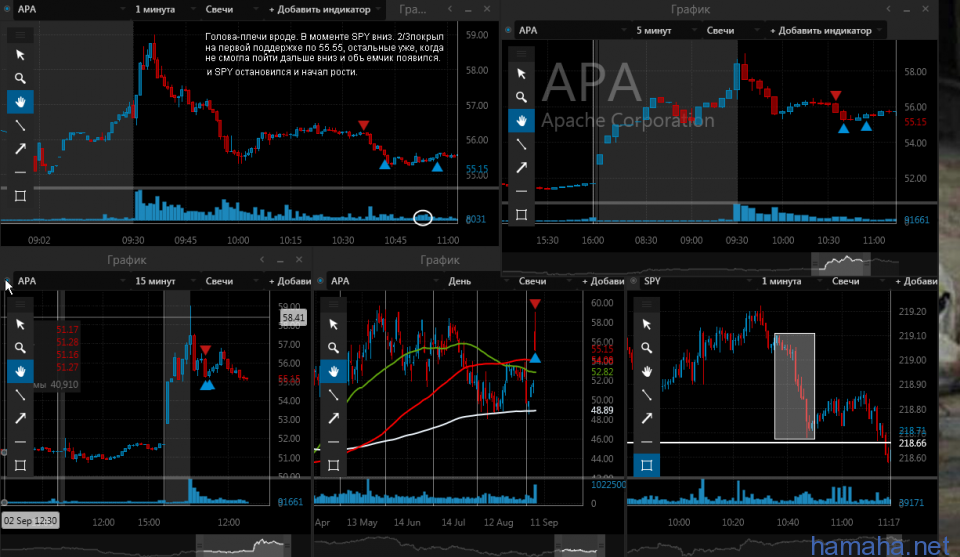This screenshot has height=557, width=960.
Task: Click the 'График' title tab of the 15-minute chart
Action: (127, 260)
